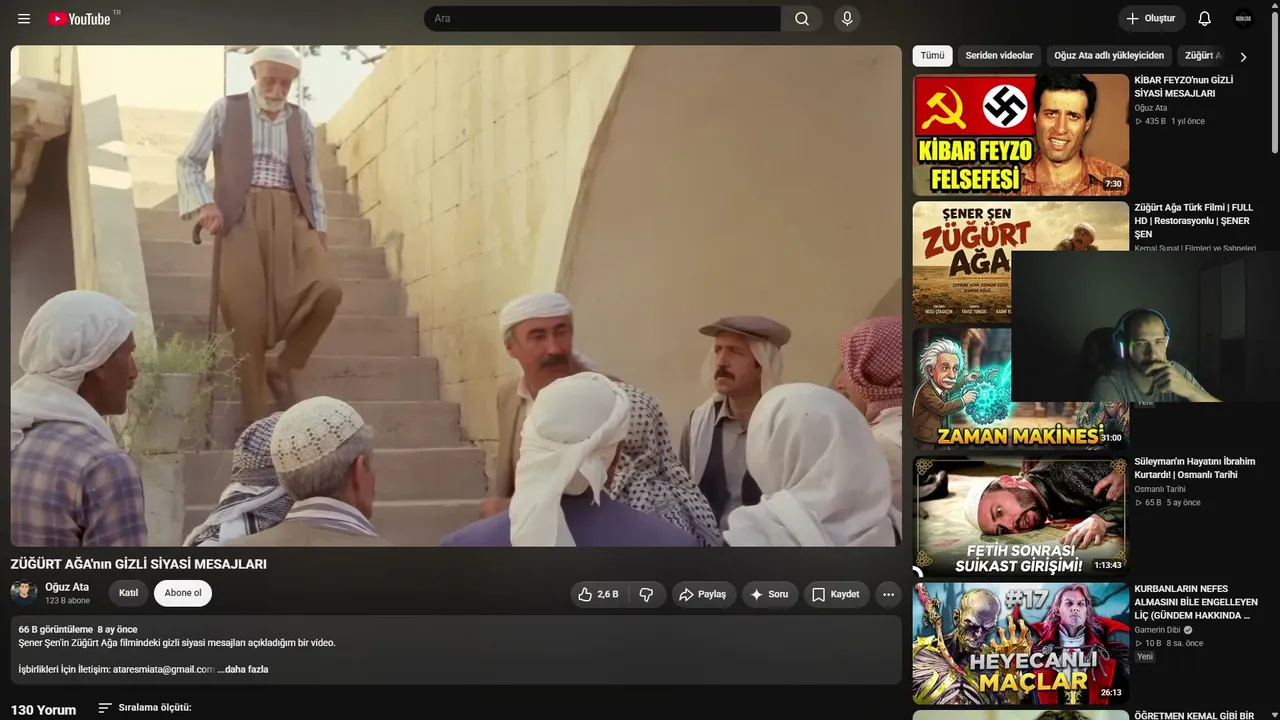Click the 1:13:43 duration badge
The image size is (1280, 720).
tap(1108, 565)
